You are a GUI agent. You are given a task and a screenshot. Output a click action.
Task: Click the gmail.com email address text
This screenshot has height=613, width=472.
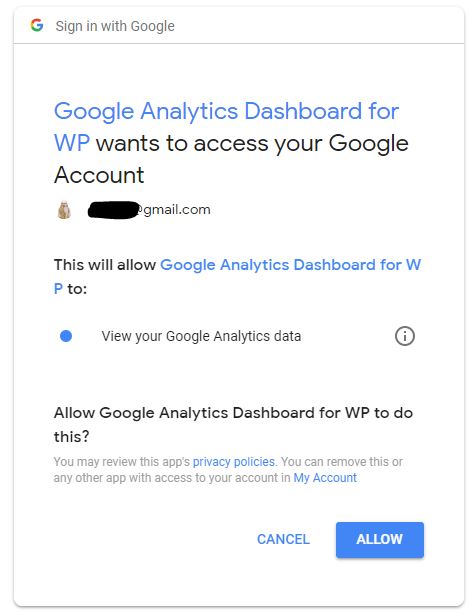(x=177, y=210)
